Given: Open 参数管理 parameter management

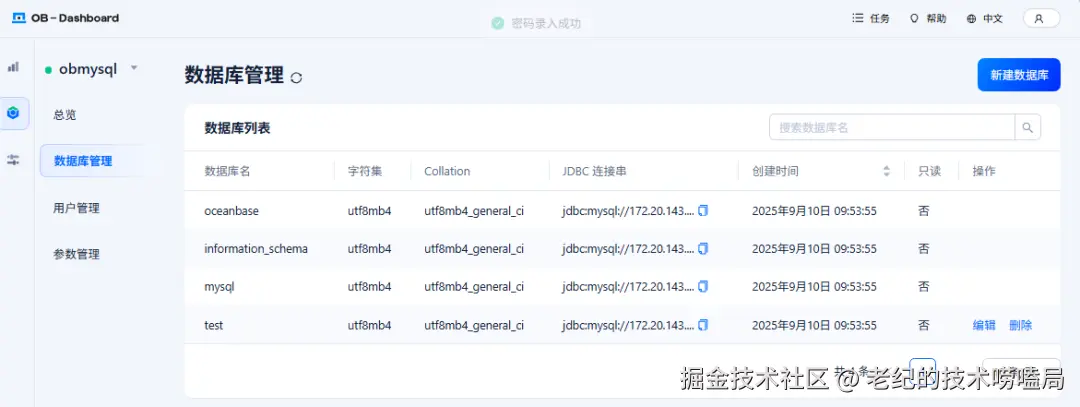Looking at the screenshot, I should (x=76, y=253).
